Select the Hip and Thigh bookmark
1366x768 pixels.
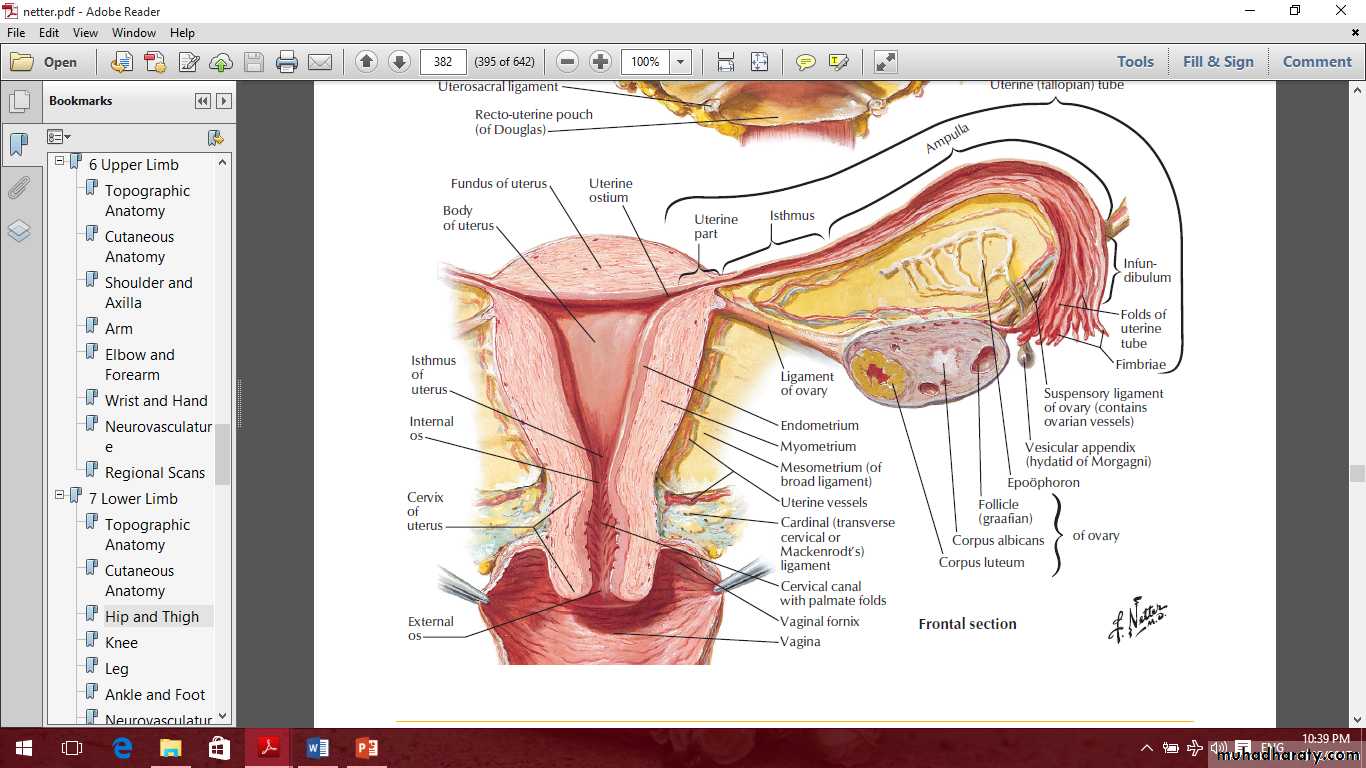[152, 617]
